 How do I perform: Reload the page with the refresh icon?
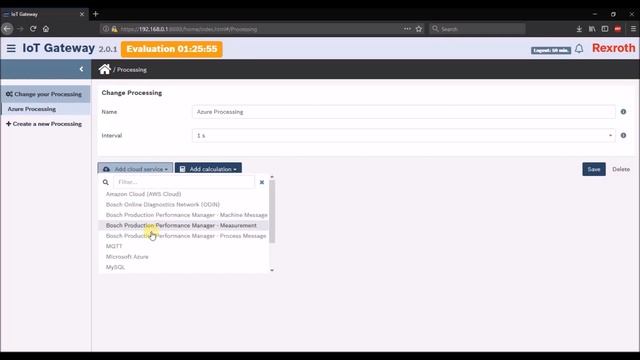[33, 29]
